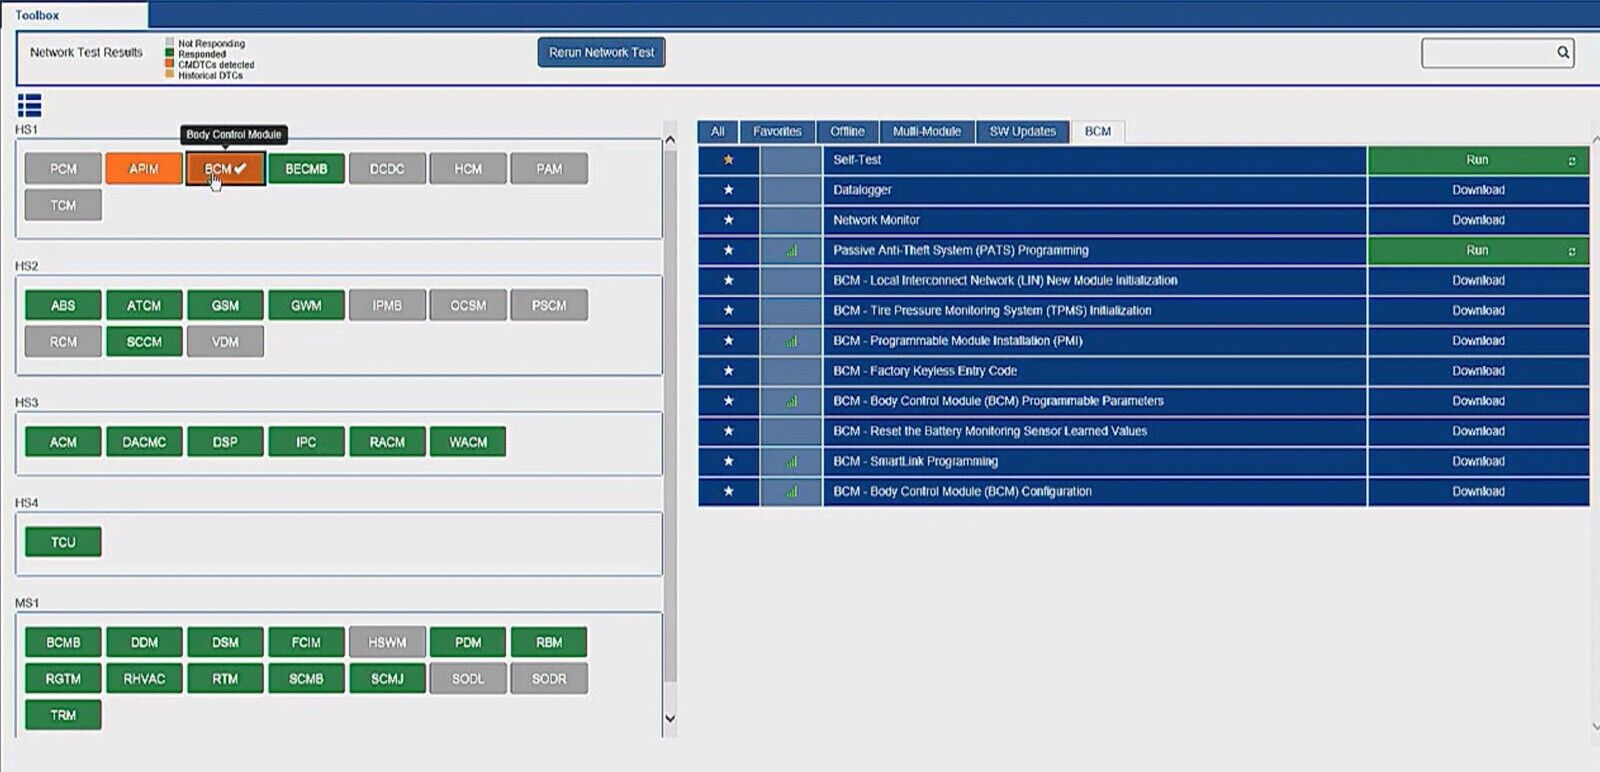Click signal icon beside BCM Configuration row
This screenshot has height=772, width=1600.
pos(791,492)
